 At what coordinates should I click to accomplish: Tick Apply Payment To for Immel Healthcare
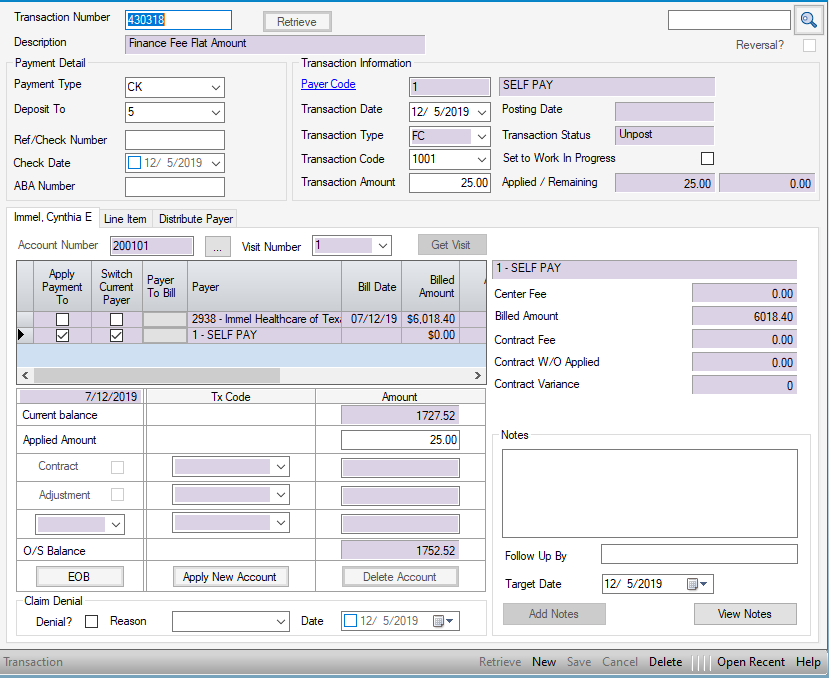[62, 319]
